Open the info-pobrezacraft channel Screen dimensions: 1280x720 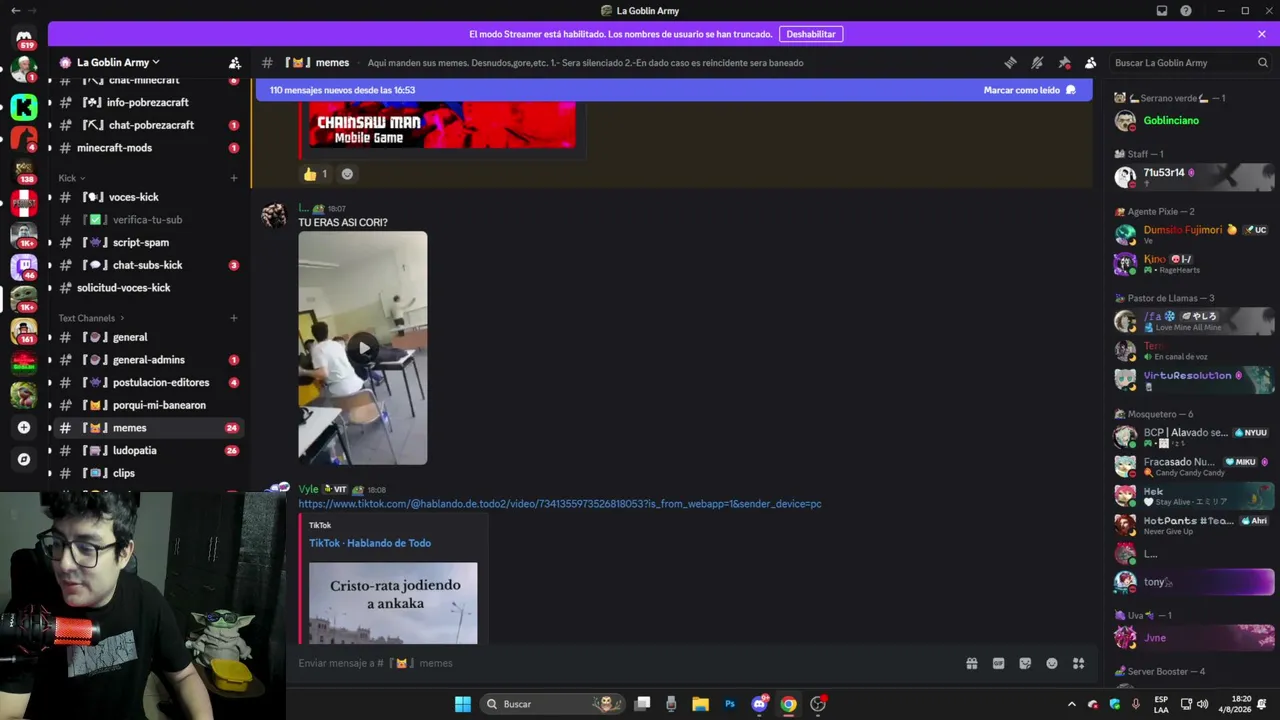coord(147,102)
